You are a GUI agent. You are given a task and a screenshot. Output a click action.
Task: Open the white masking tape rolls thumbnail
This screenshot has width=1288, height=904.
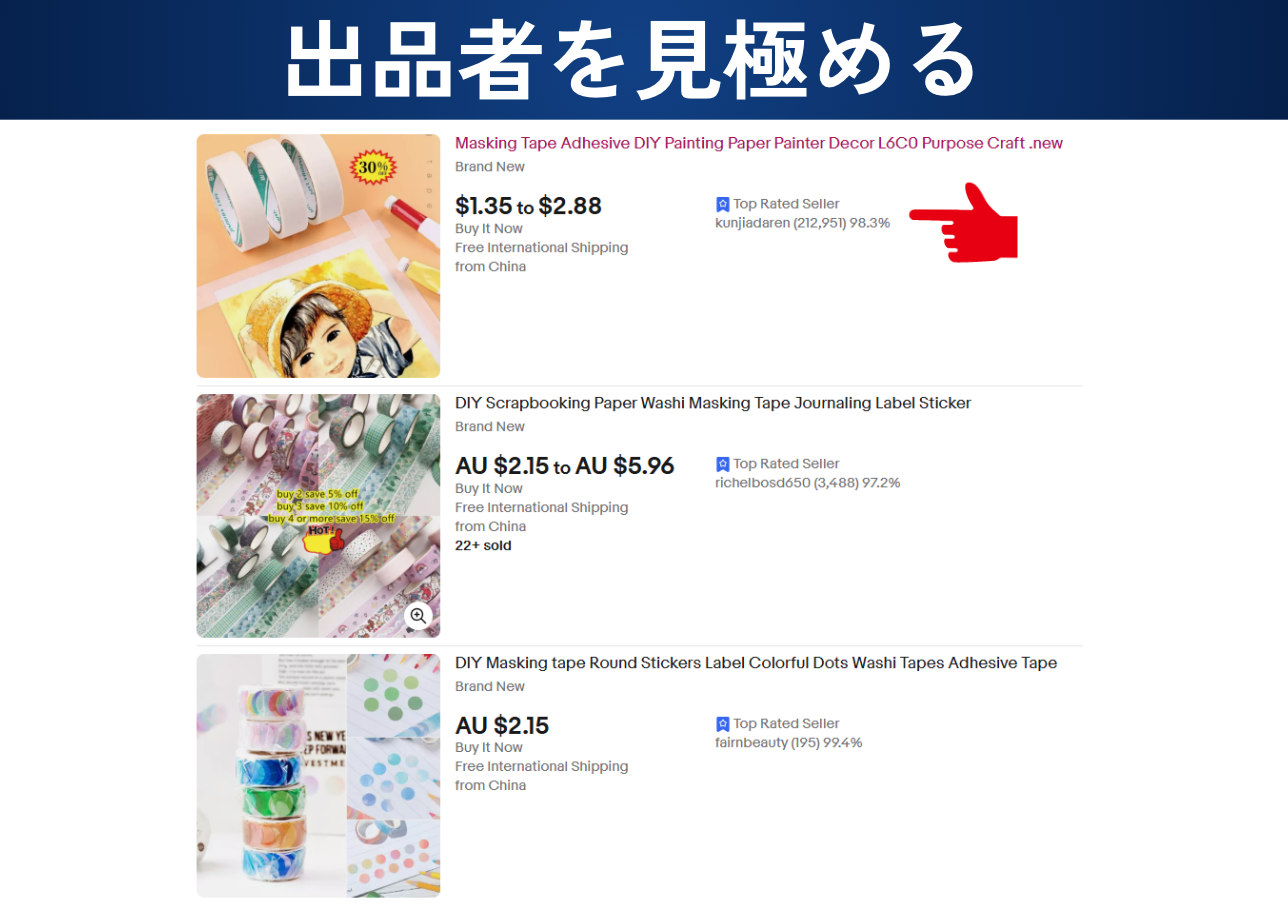click(318, 256)
